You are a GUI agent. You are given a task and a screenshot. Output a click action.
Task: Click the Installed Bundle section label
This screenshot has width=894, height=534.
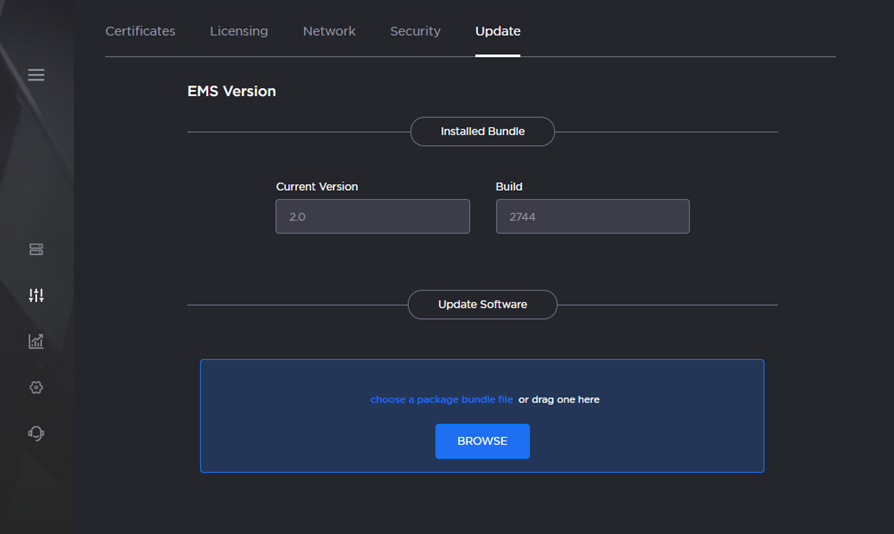click(x=482, y=131)
